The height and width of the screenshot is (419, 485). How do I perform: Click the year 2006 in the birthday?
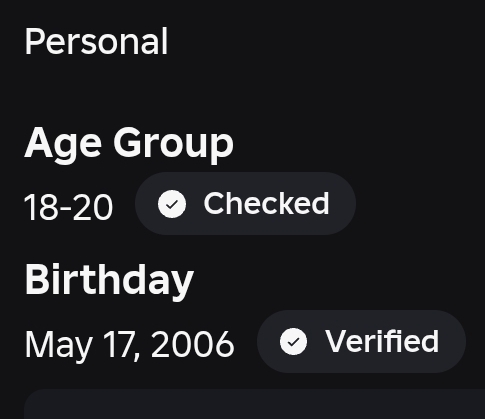point(193,344)
